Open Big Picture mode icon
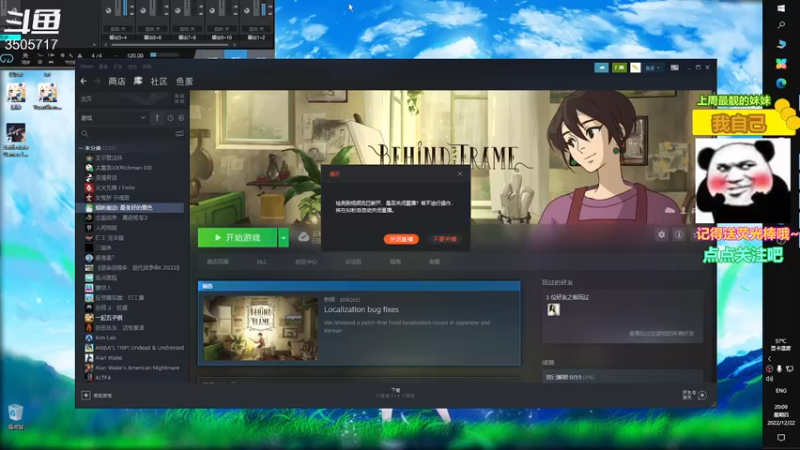 click(674, 67)
